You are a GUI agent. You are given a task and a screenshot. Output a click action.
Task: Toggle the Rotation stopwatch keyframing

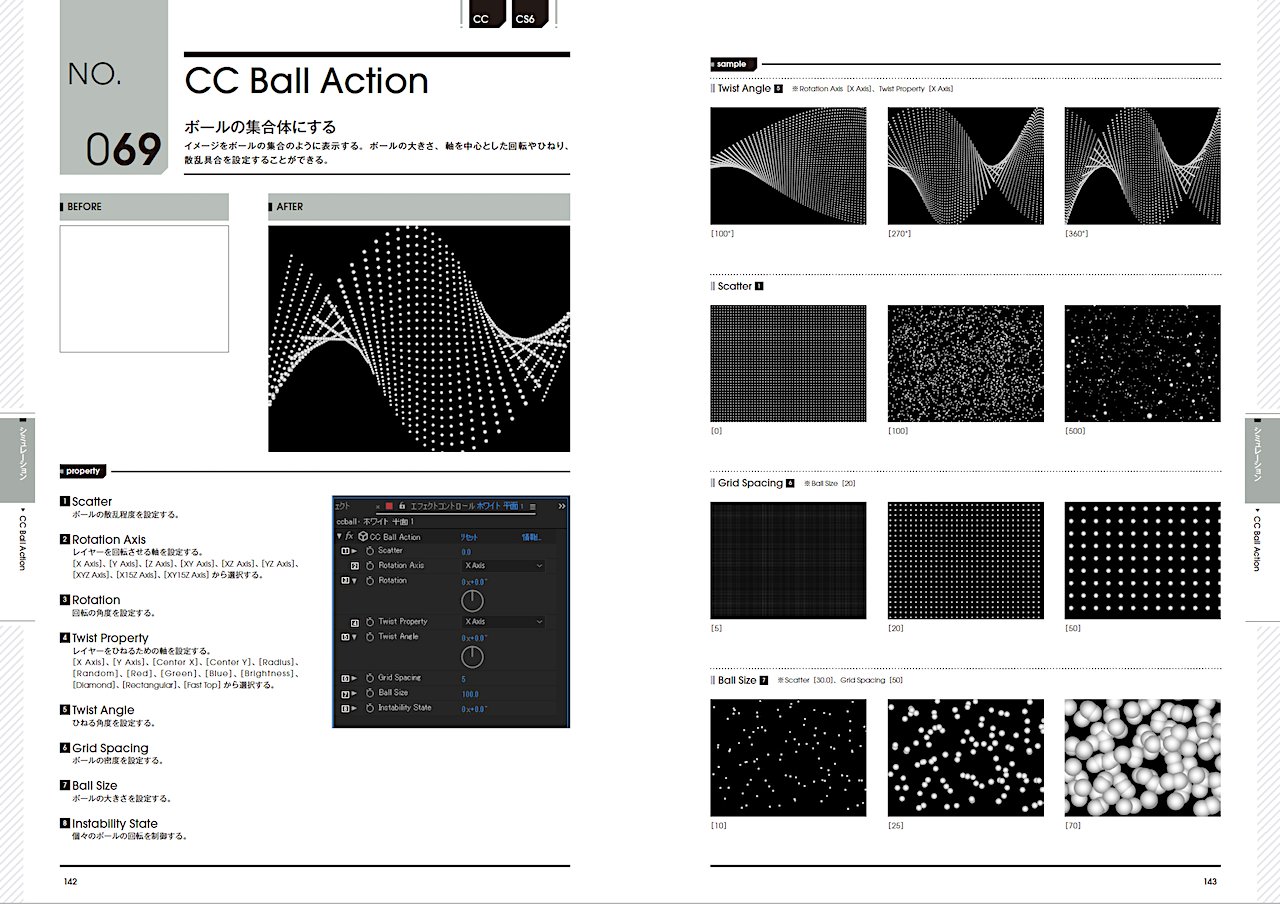coord(369,581)
